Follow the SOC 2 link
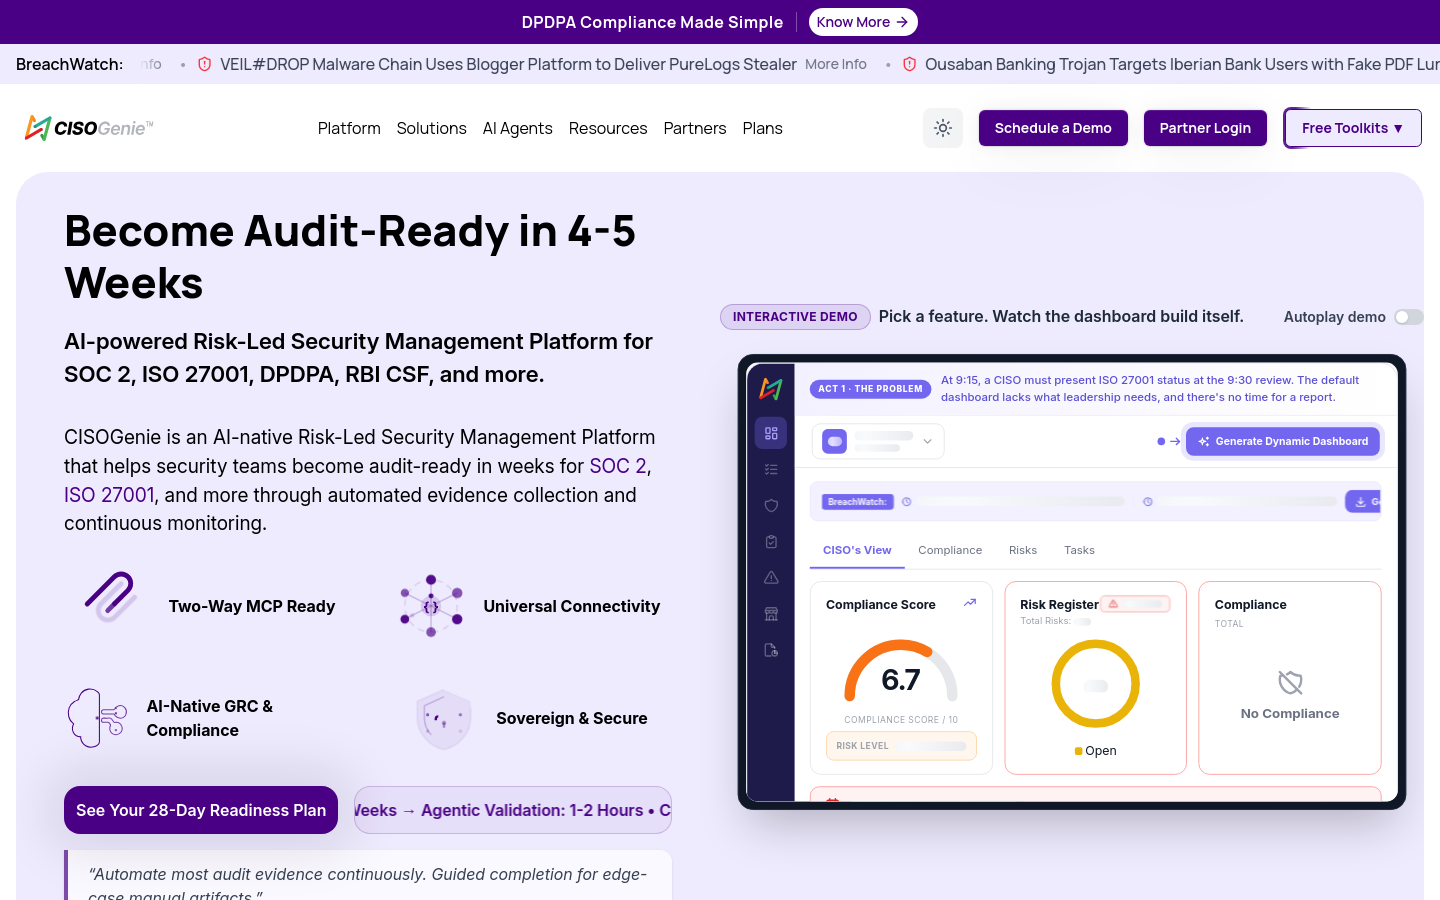The image size is (1440, 900). (x=618, y=466)
